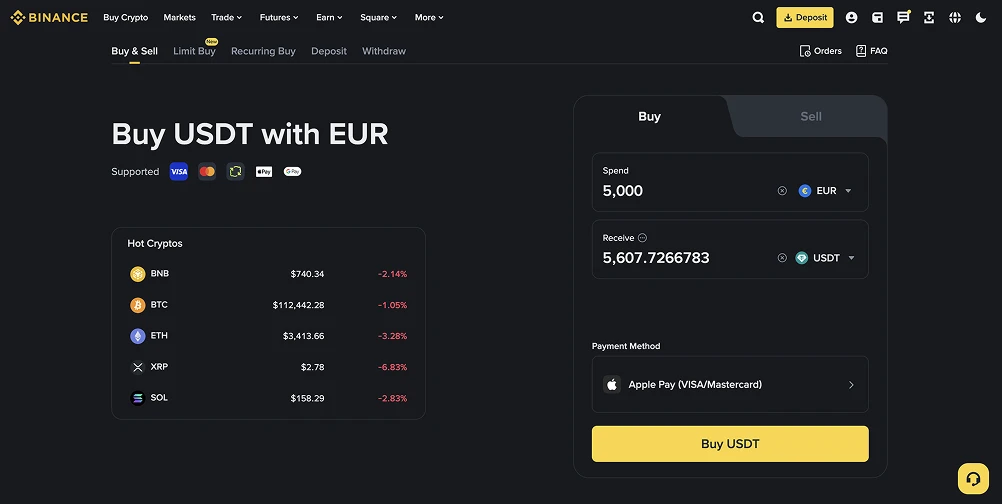The image size is (1002, 504).
Task: Clear the Spend amount with X icon
Action: pyautogui.click(x=782, y=191)
